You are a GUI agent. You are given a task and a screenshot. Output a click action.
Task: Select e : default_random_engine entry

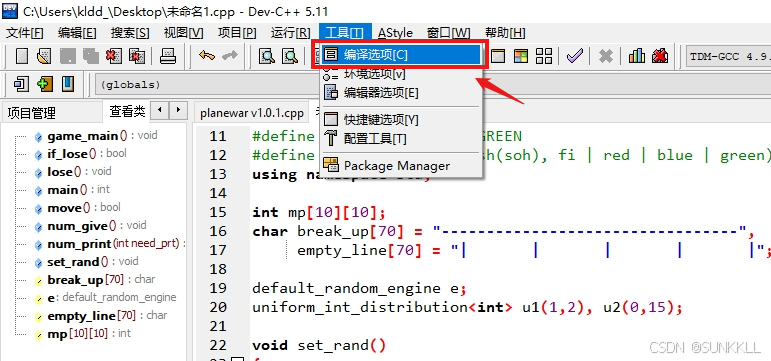click(105, 298)
